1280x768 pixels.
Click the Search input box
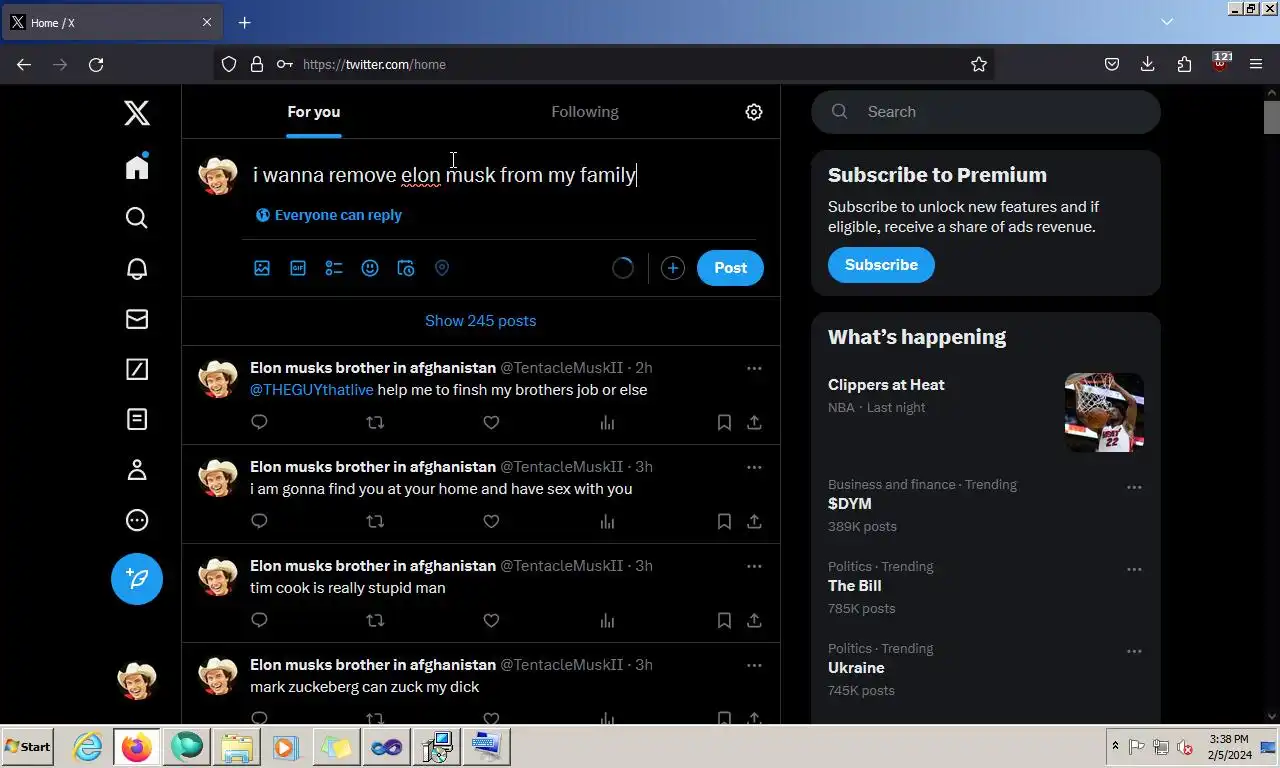tap(986, 112)
